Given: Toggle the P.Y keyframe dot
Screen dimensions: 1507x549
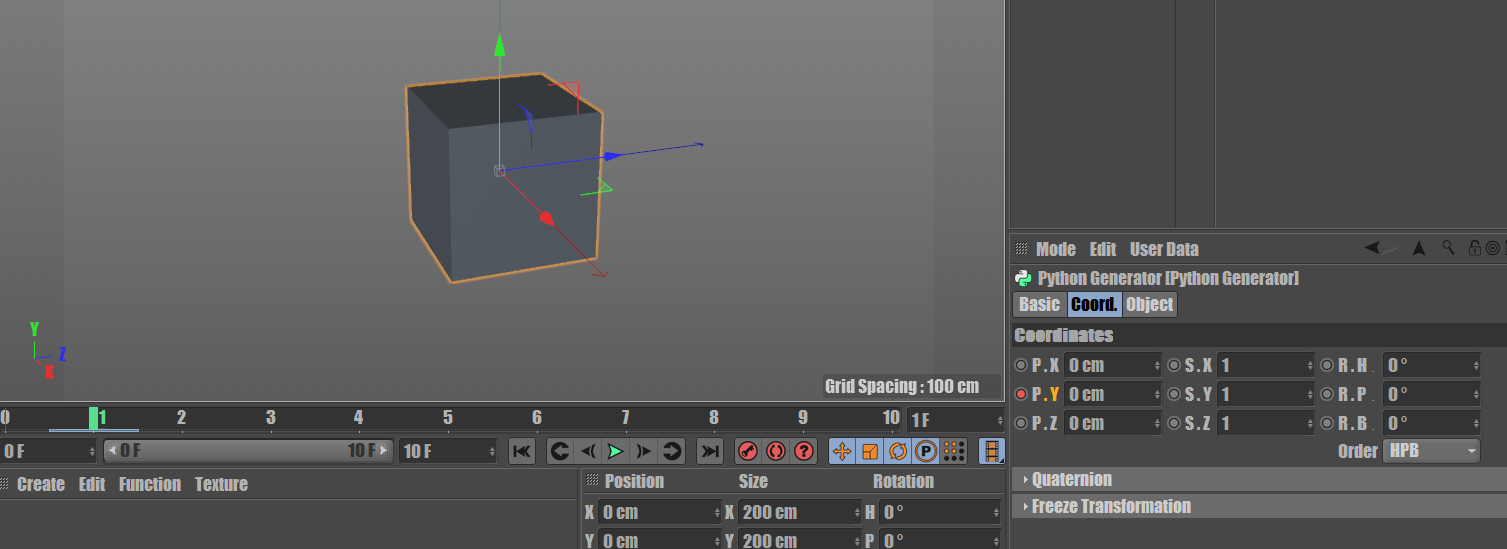Looking at the screenshot, I should 1021,394.
